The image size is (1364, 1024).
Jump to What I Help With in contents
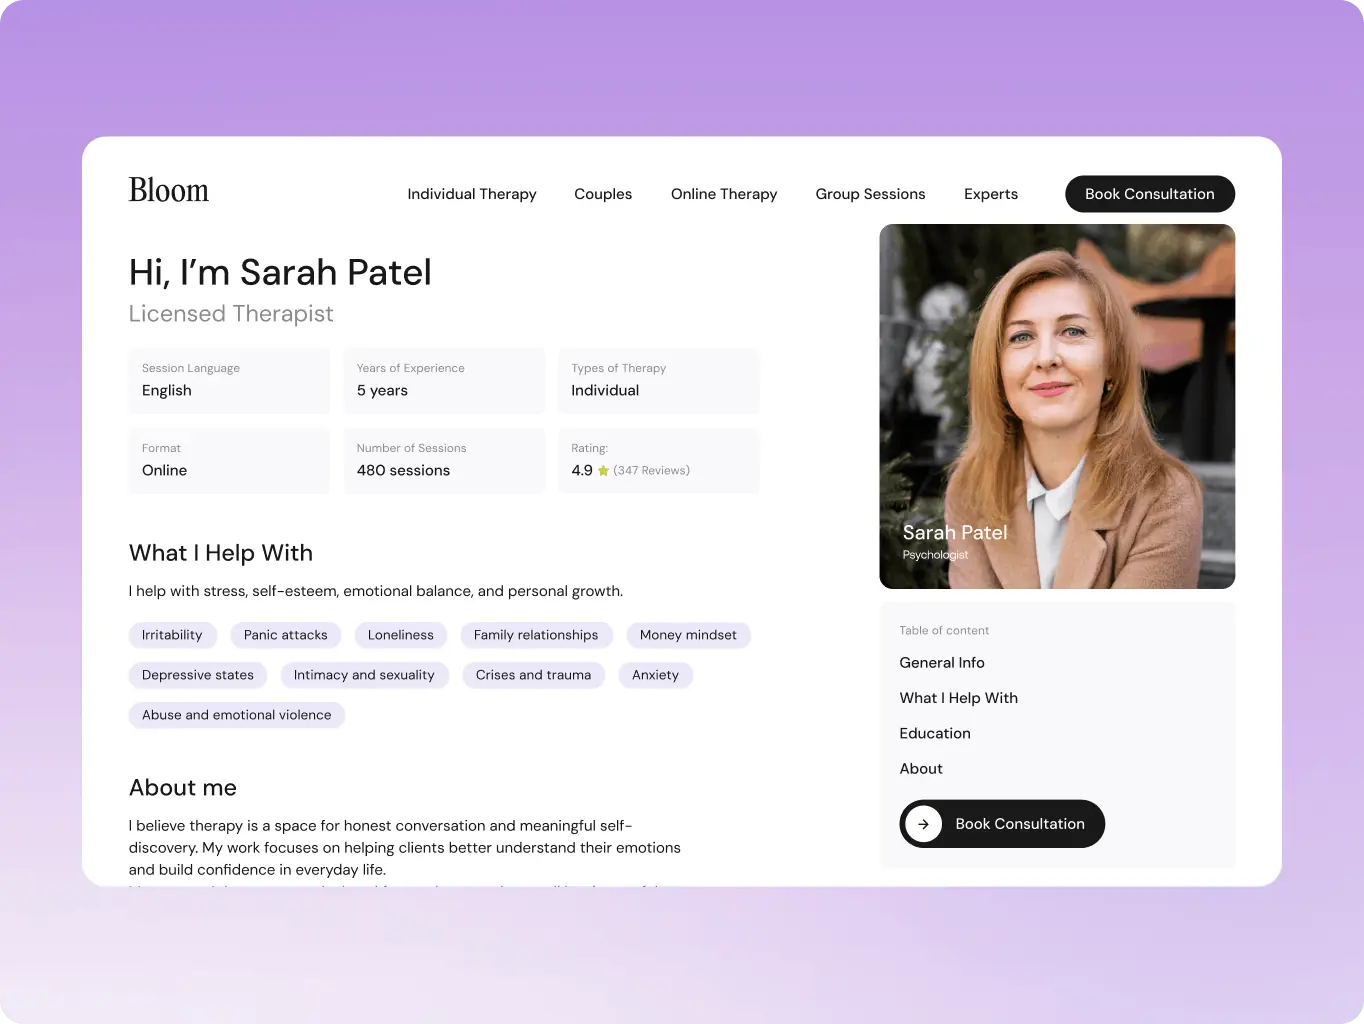(x=958, y=698)
